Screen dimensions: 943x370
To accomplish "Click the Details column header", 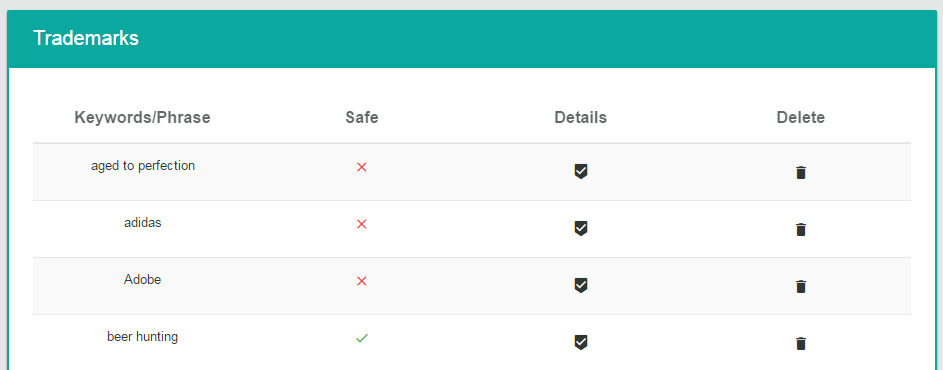I will [x=580, y=117].
